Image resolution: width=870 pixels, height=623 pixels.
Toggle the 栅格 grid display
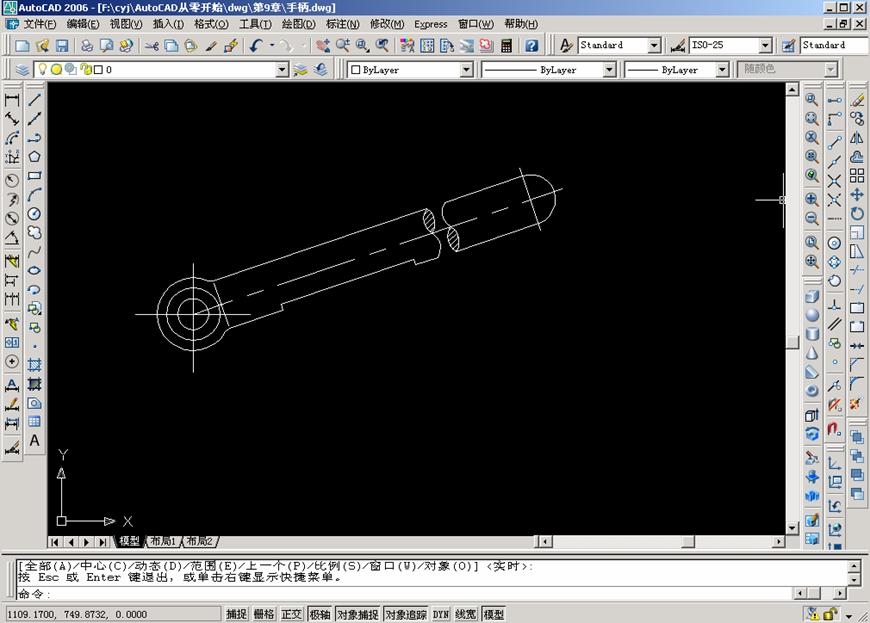(x=266, y=613)
